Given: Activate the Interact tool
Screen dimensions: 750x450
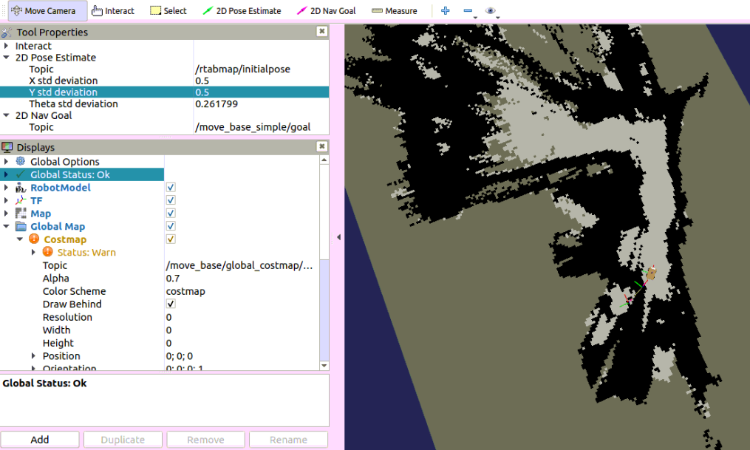Looking at the screenshot, I should click(112, 11).
